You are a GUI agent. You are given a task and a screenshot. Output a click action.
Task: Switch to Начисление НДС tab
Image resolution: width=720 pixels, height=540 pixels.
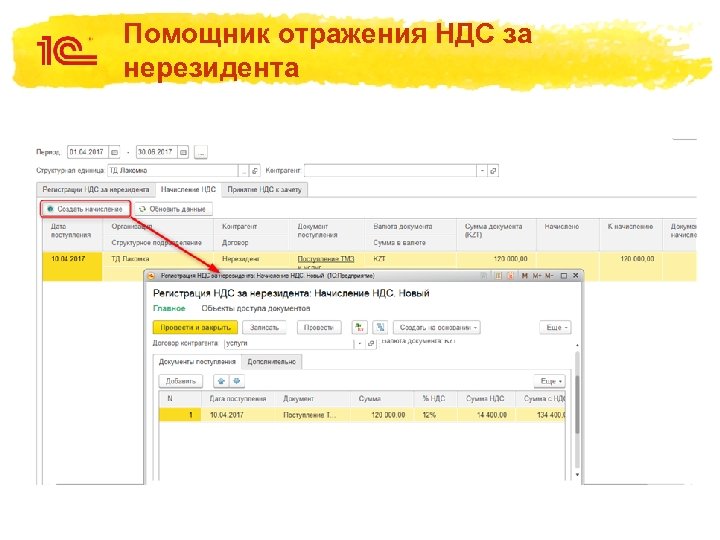[x=188, y=190]
